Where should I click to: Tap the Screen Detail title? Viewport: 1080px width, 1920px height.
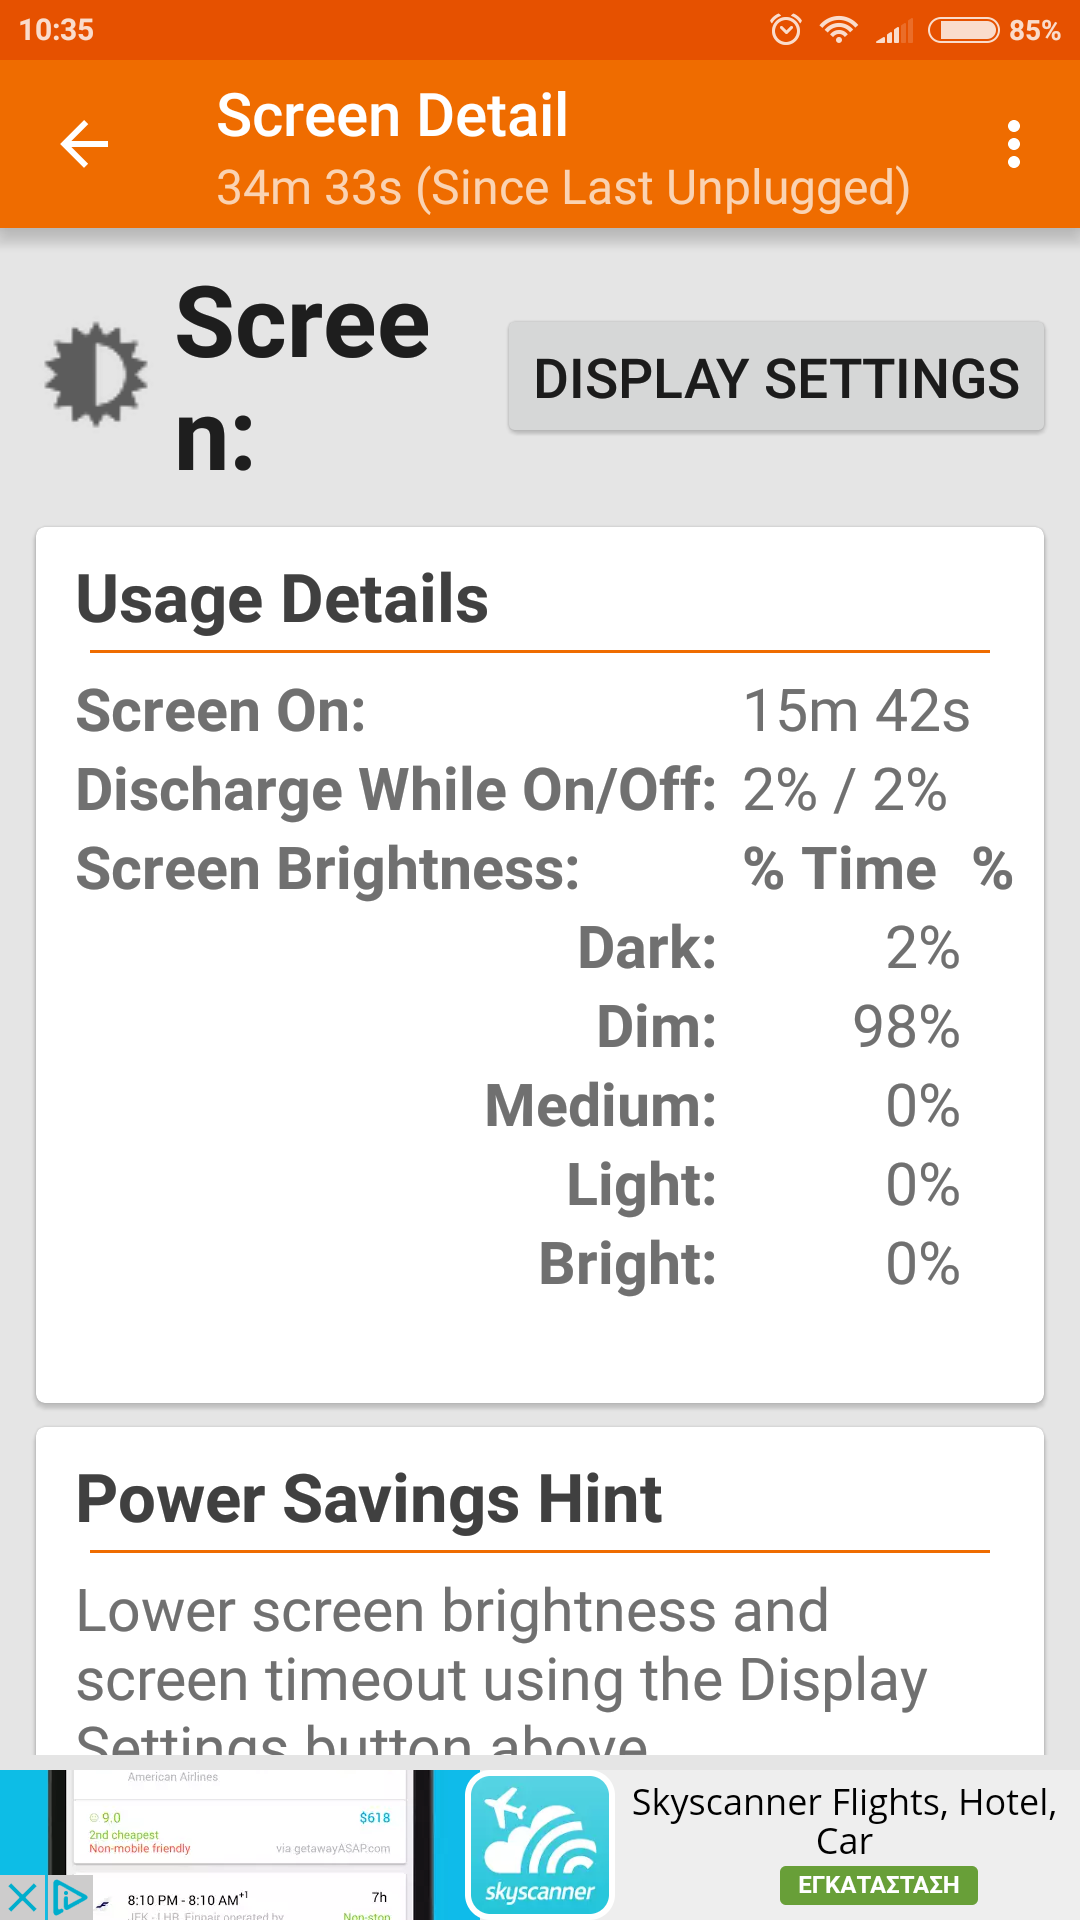[392, 116]
